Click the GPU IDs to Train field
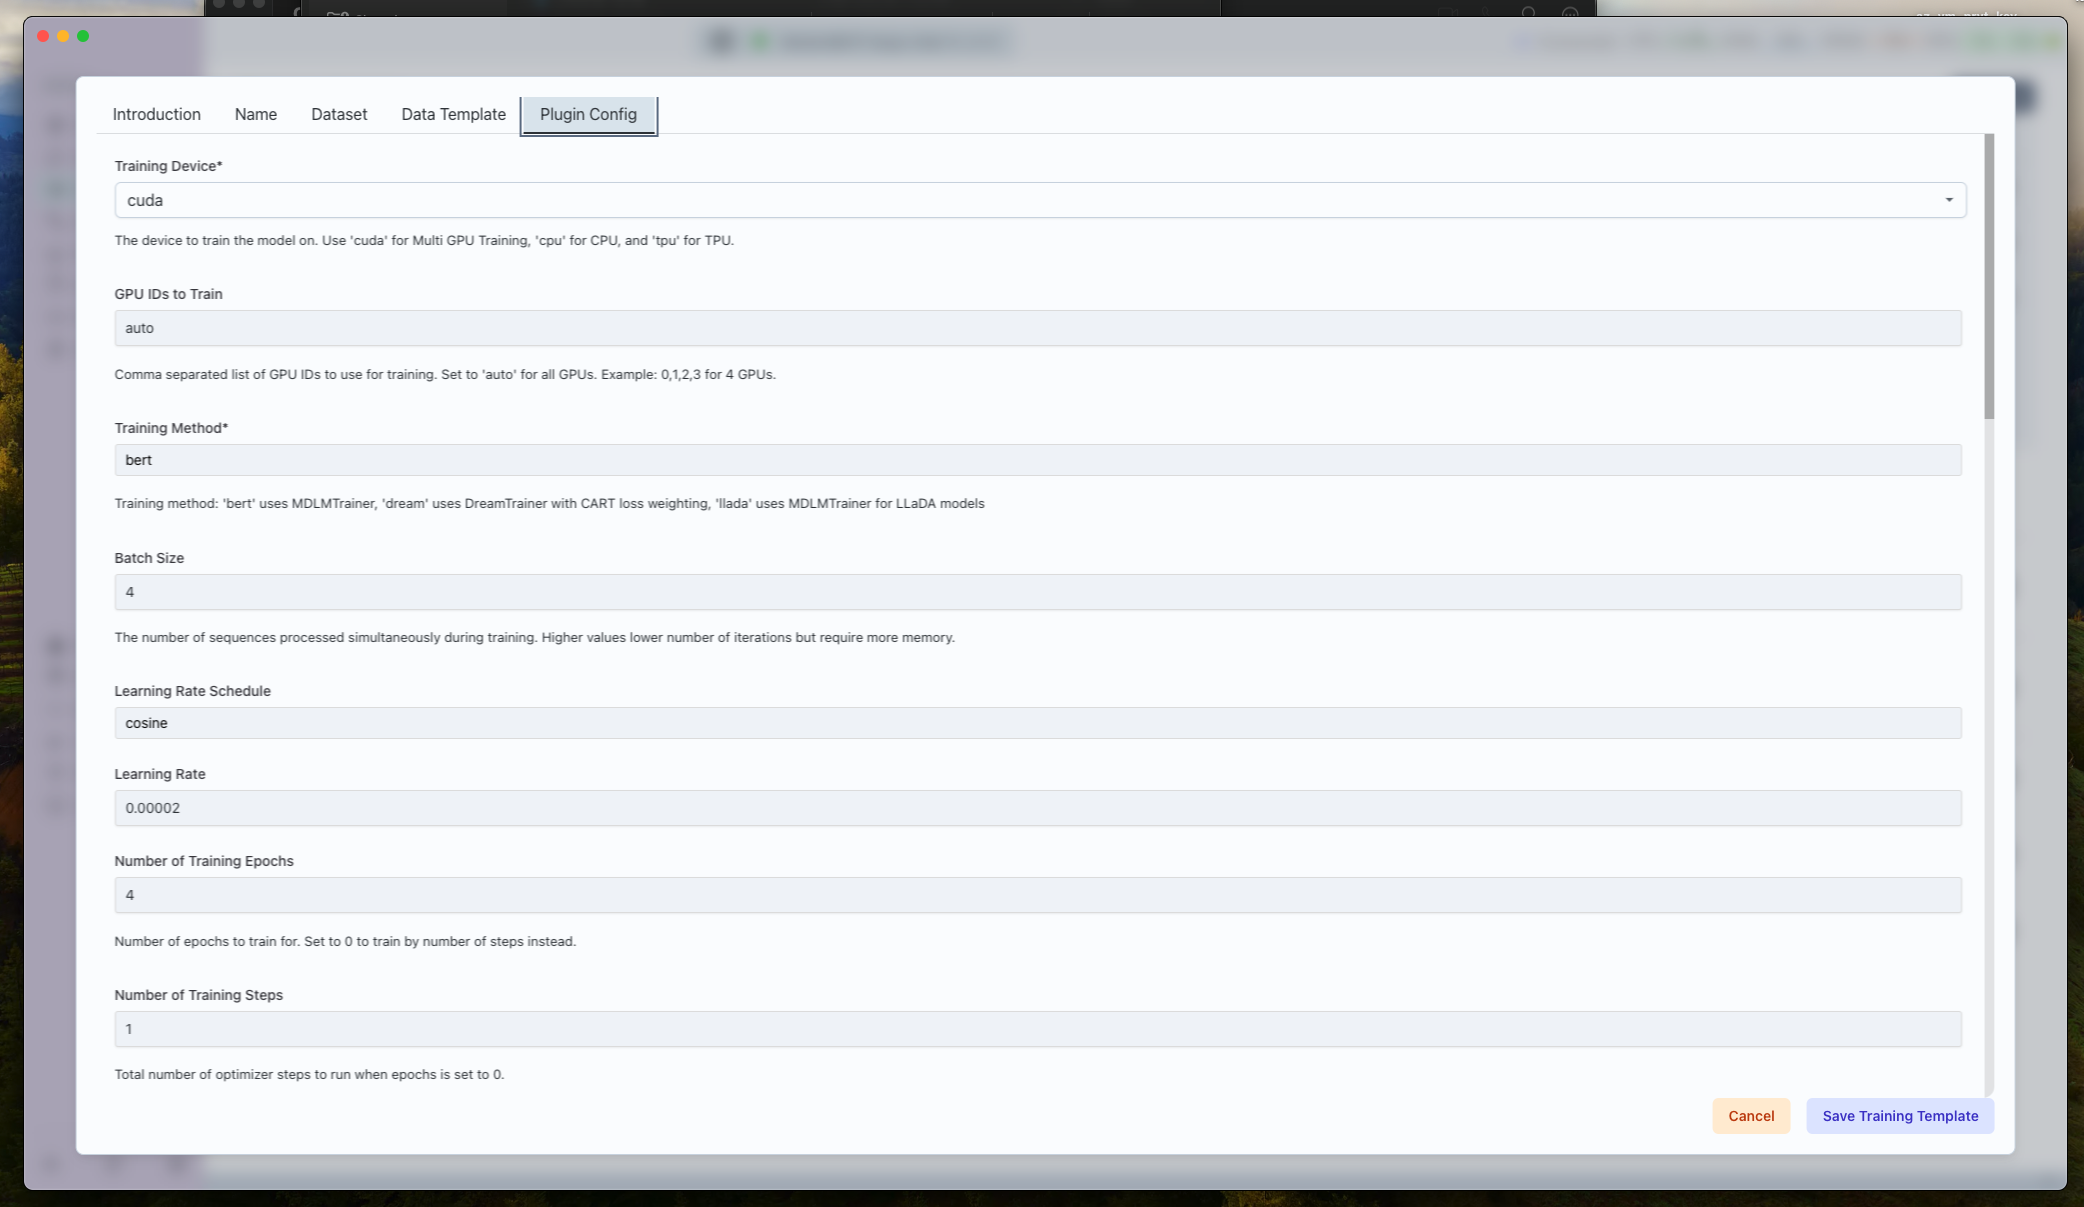2084x1207 pixels. click(1037, 328)
